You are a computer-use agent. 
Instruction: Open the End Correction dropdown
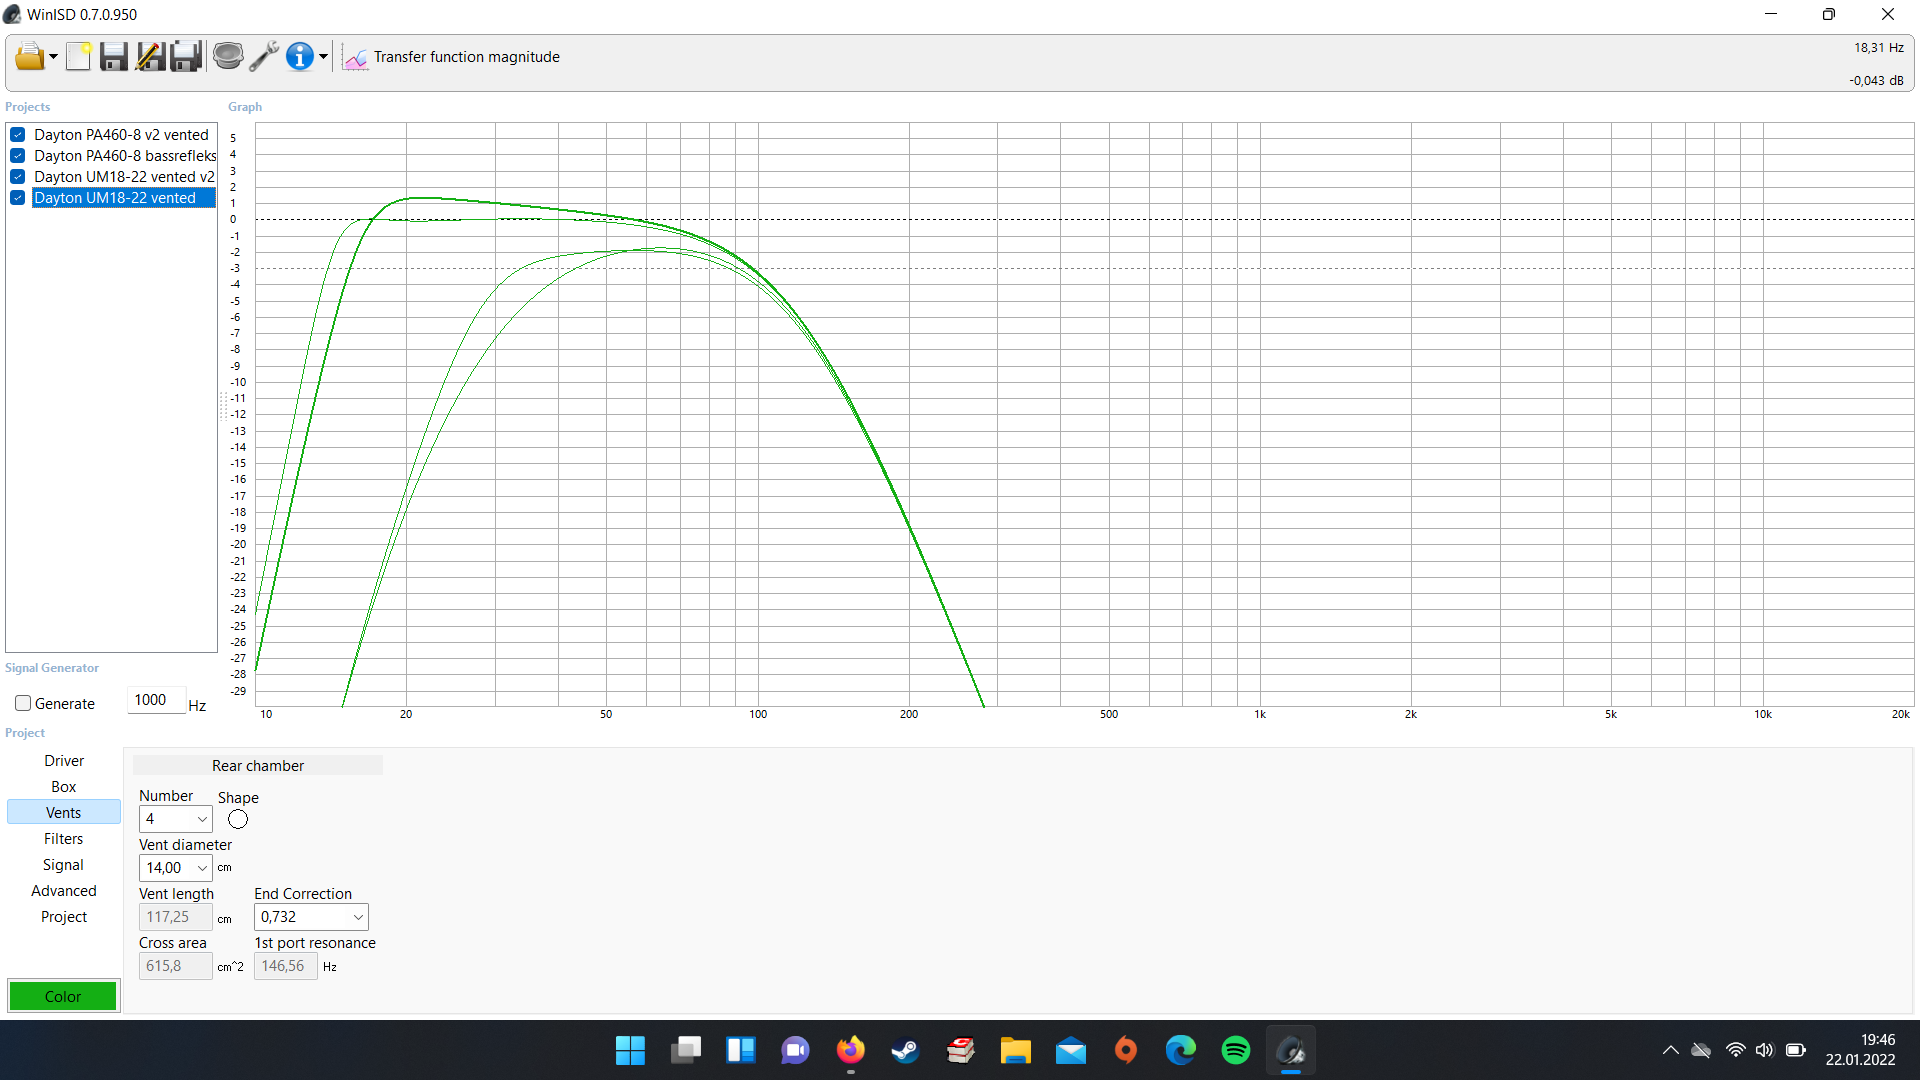(x=311, y=917)
